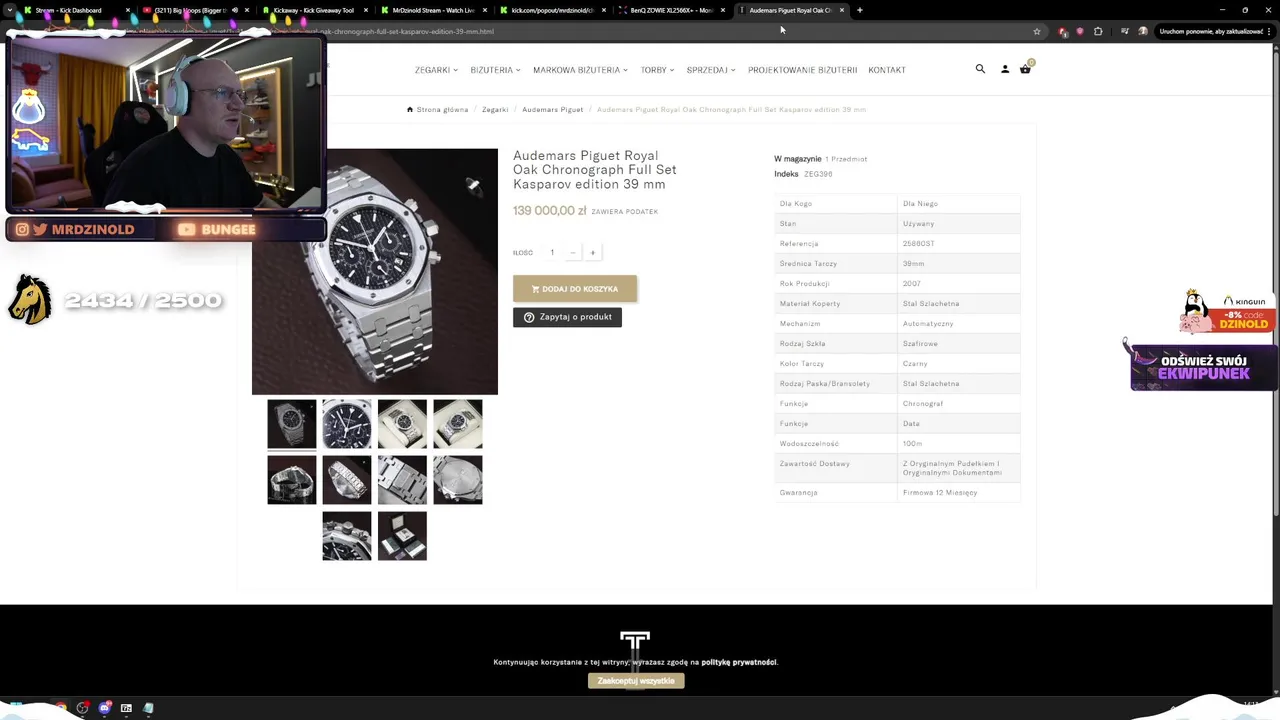Decrease quantity with minus button
The width and height of the screenshot is (1280, 720).
click(x=573, y=253)
